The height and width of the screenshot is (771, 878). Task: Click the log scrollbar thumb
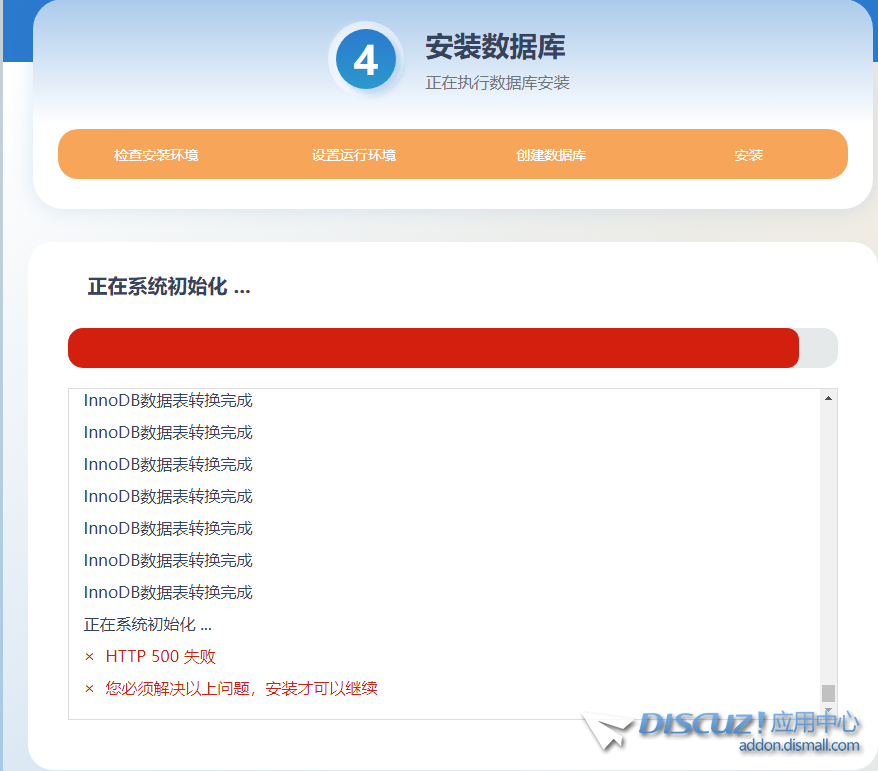coord(828,693)
